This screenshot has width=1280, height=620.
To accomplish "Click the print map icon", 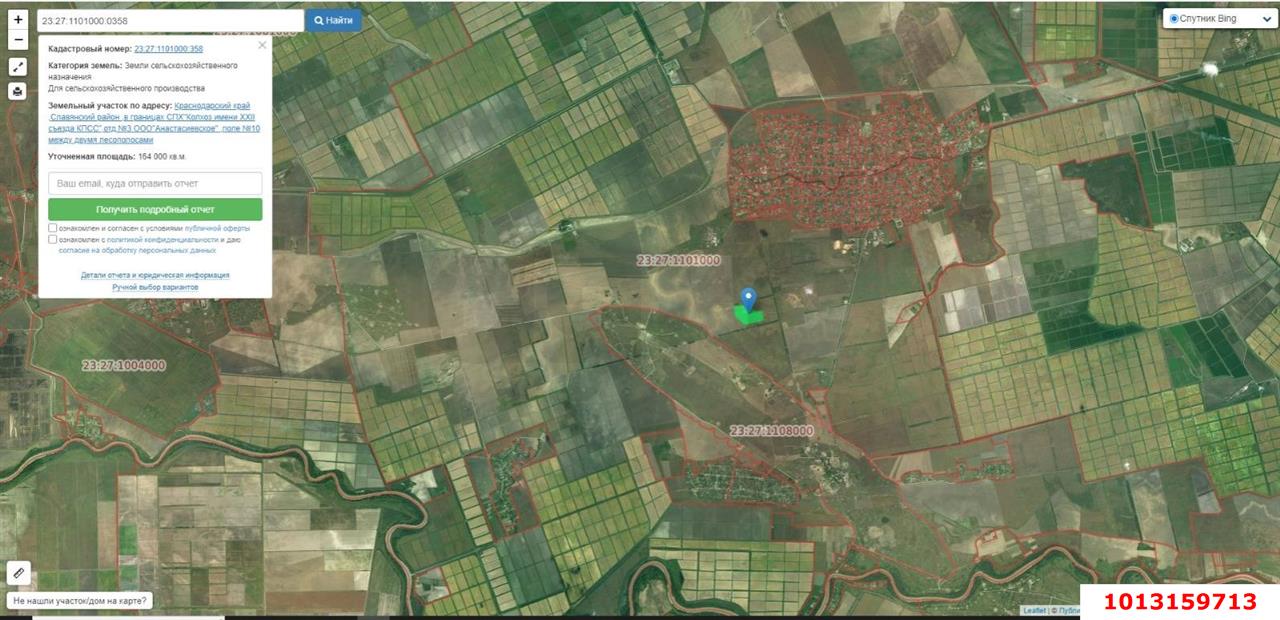I will pyautogui.click(x=18, y=91).
